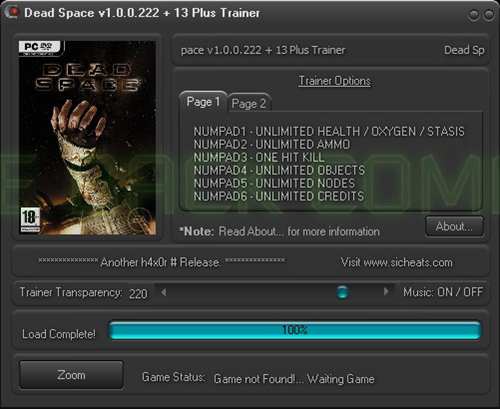The height and width of the screenshot is (409, 500).
Task: Click the Dead Space cover art image
Action: coord(88,138)
